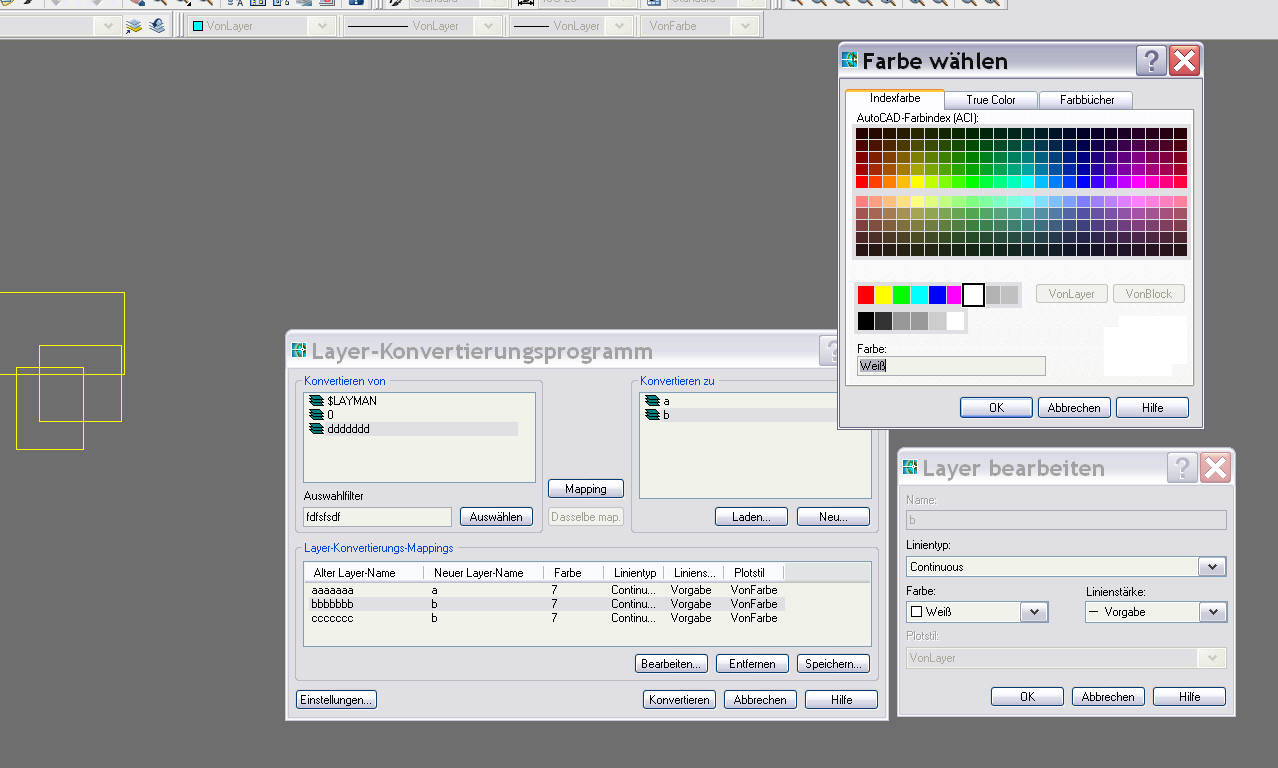Select the aaaaaaa mapping row
Viewport: 1278px width, 768px height.
point(544,590)
